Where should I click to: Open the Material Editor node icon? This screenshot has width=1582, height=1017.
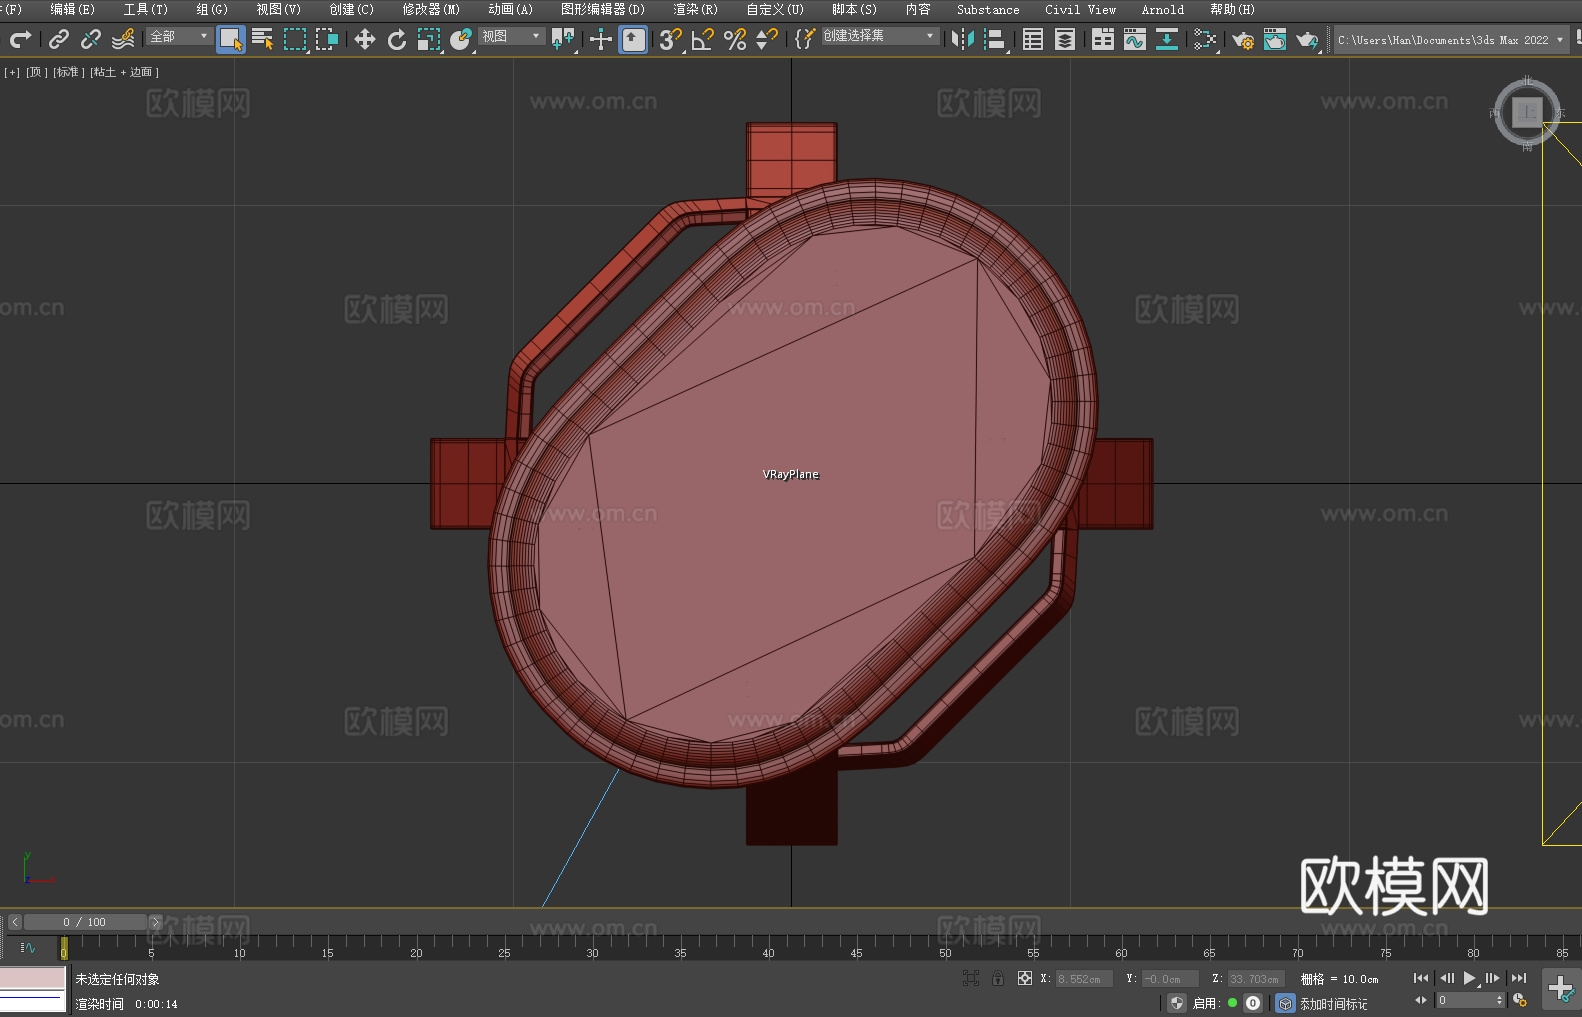[x=1205, y=39]
